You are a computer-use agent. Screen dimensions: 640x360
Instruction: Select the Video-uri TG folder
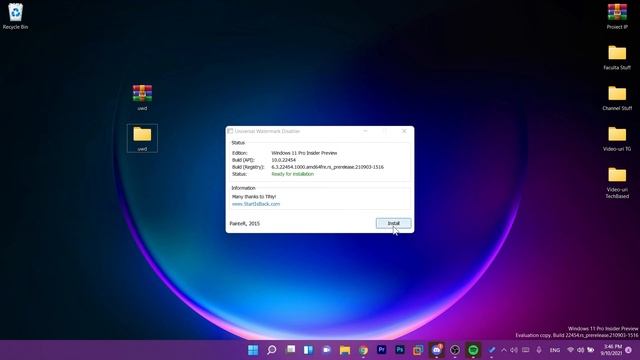click(617, 139)
